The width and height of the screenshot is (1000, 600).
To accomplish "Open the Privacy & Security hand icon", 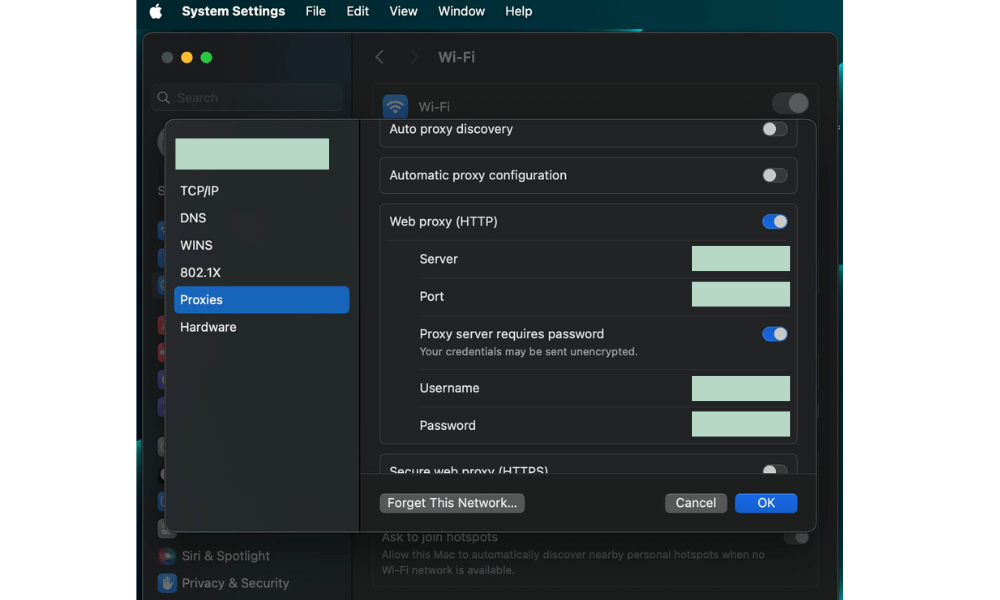I will click(x=167, y=583).
